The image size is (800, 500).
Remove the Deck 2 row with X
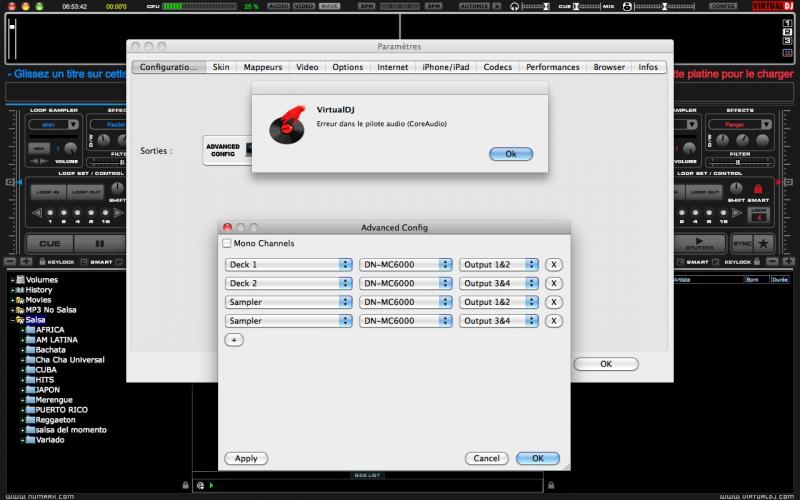[554, 283]
